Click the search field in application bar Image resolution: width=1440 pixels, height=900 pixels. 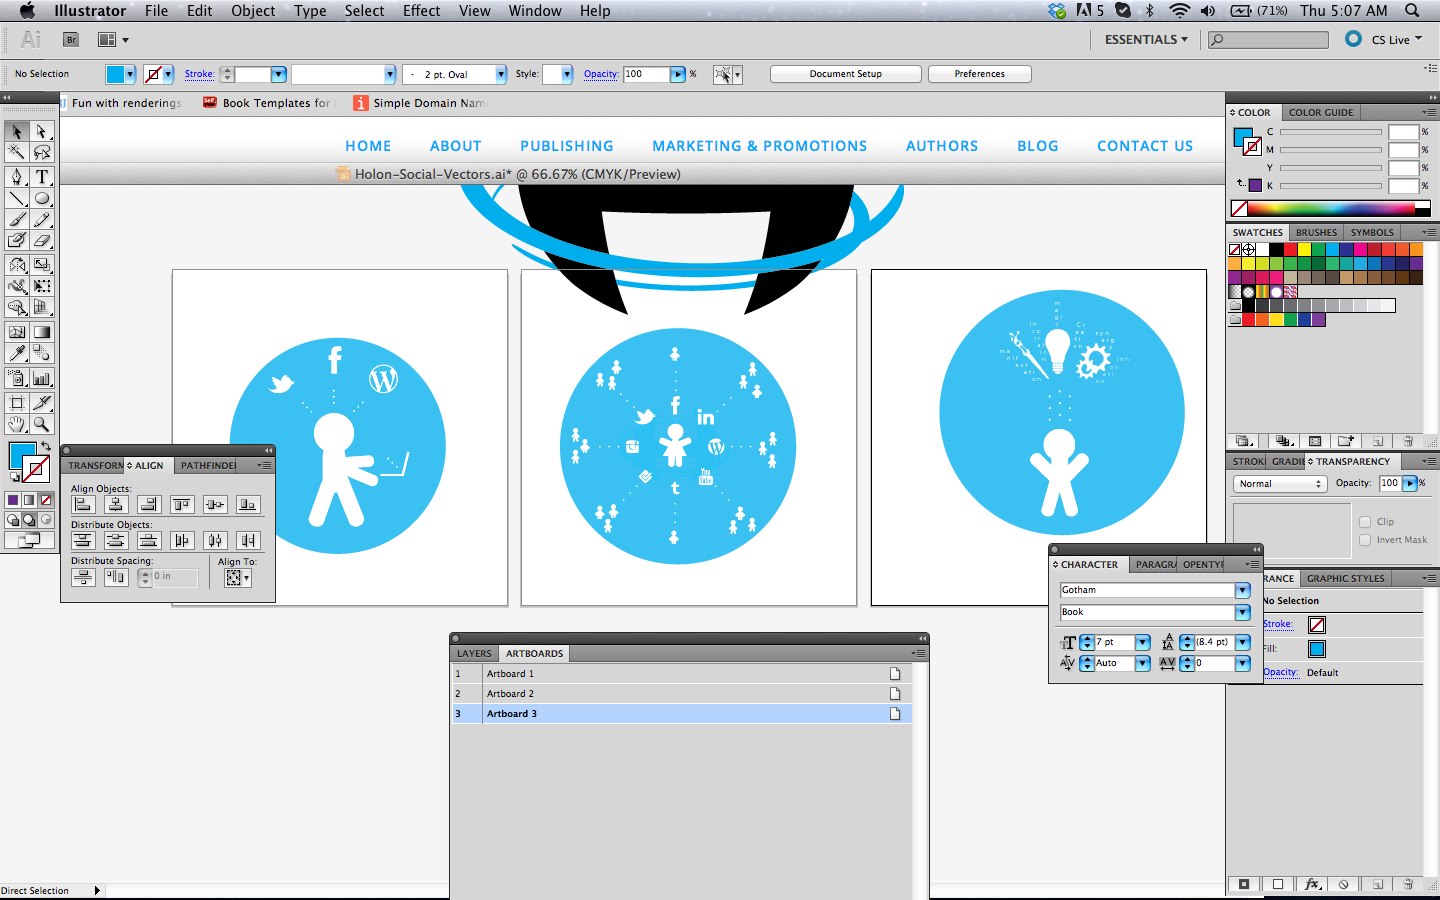(1268, 40)
